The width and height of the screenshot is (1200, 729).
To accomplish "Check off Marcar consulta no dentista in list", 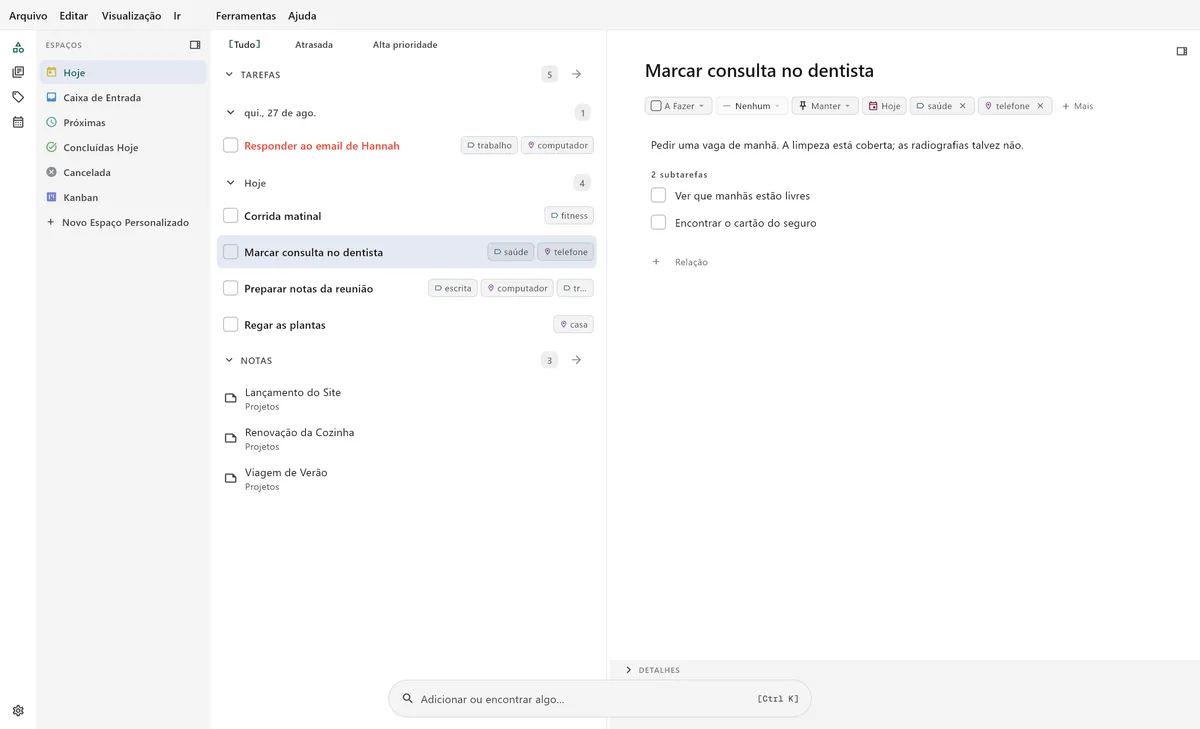I will pyautogui.click(x=231, y=252).
